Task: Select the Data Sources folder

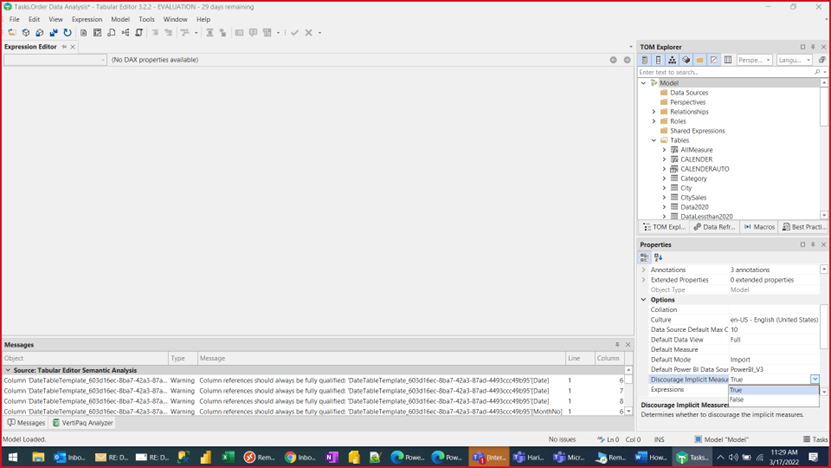Action: (x=689, y=93)
